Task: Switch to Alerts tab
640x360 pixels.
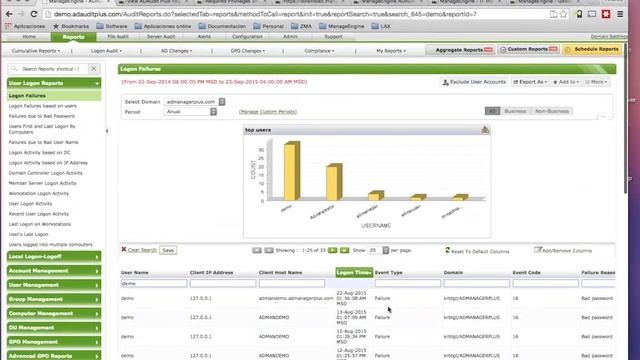Action: [204, 37]
